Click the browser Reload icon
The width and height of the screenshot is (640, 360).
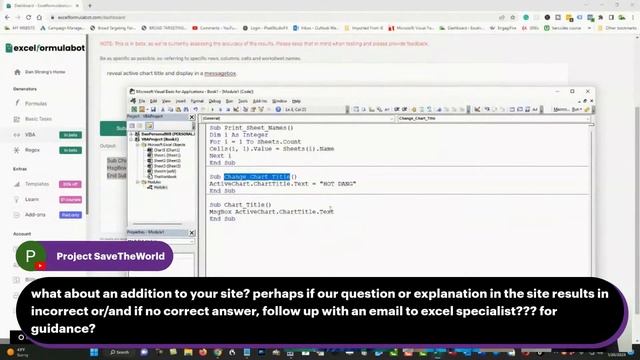(x=28, y=18)
